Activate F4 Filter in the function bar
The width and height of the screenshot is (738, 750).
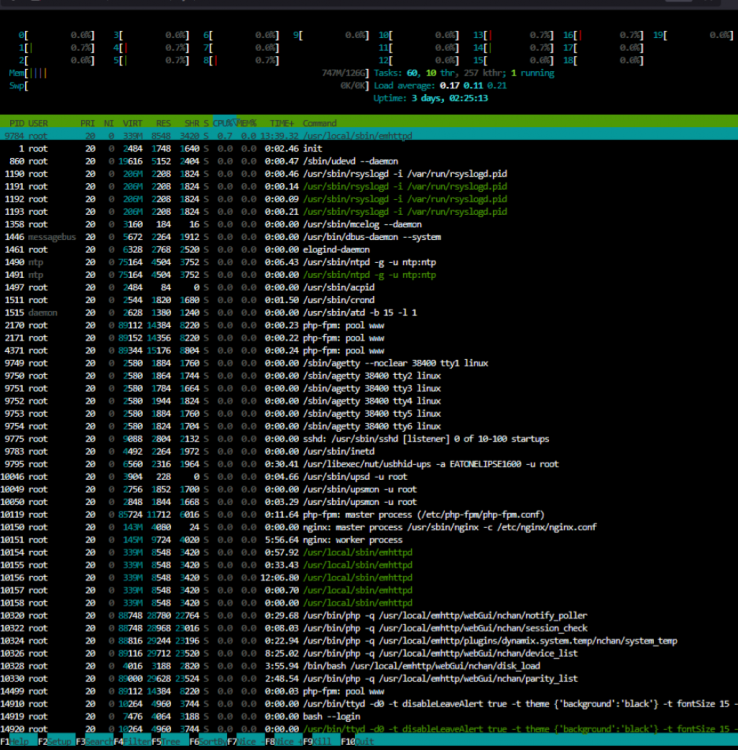tap(132, 741)
